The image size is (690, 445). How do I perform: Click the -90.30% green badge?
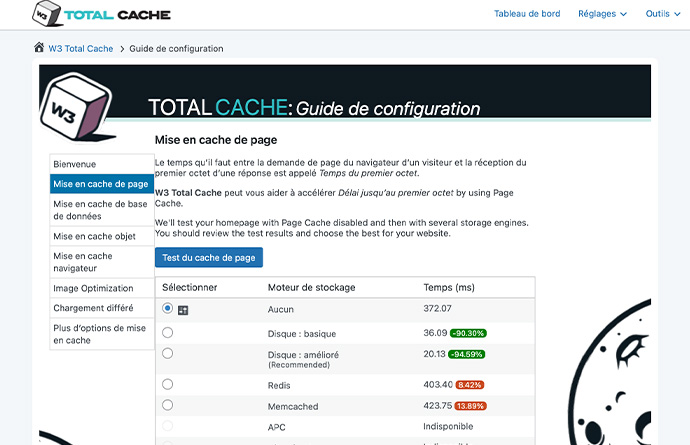[468, 333]
